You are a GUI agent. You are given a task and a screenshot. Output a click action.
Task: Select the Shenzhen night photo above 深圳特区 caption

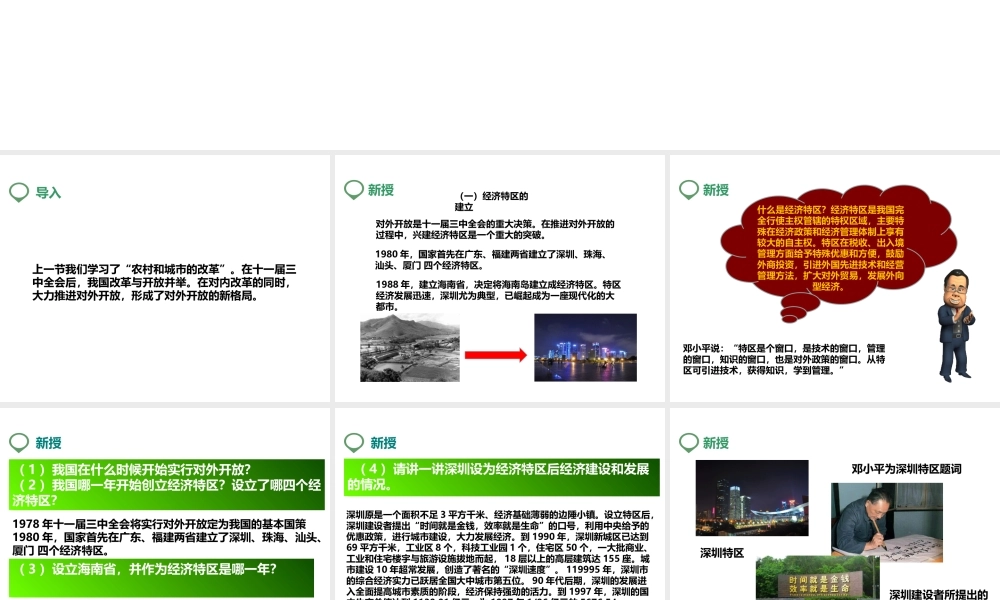click(752, 497)
